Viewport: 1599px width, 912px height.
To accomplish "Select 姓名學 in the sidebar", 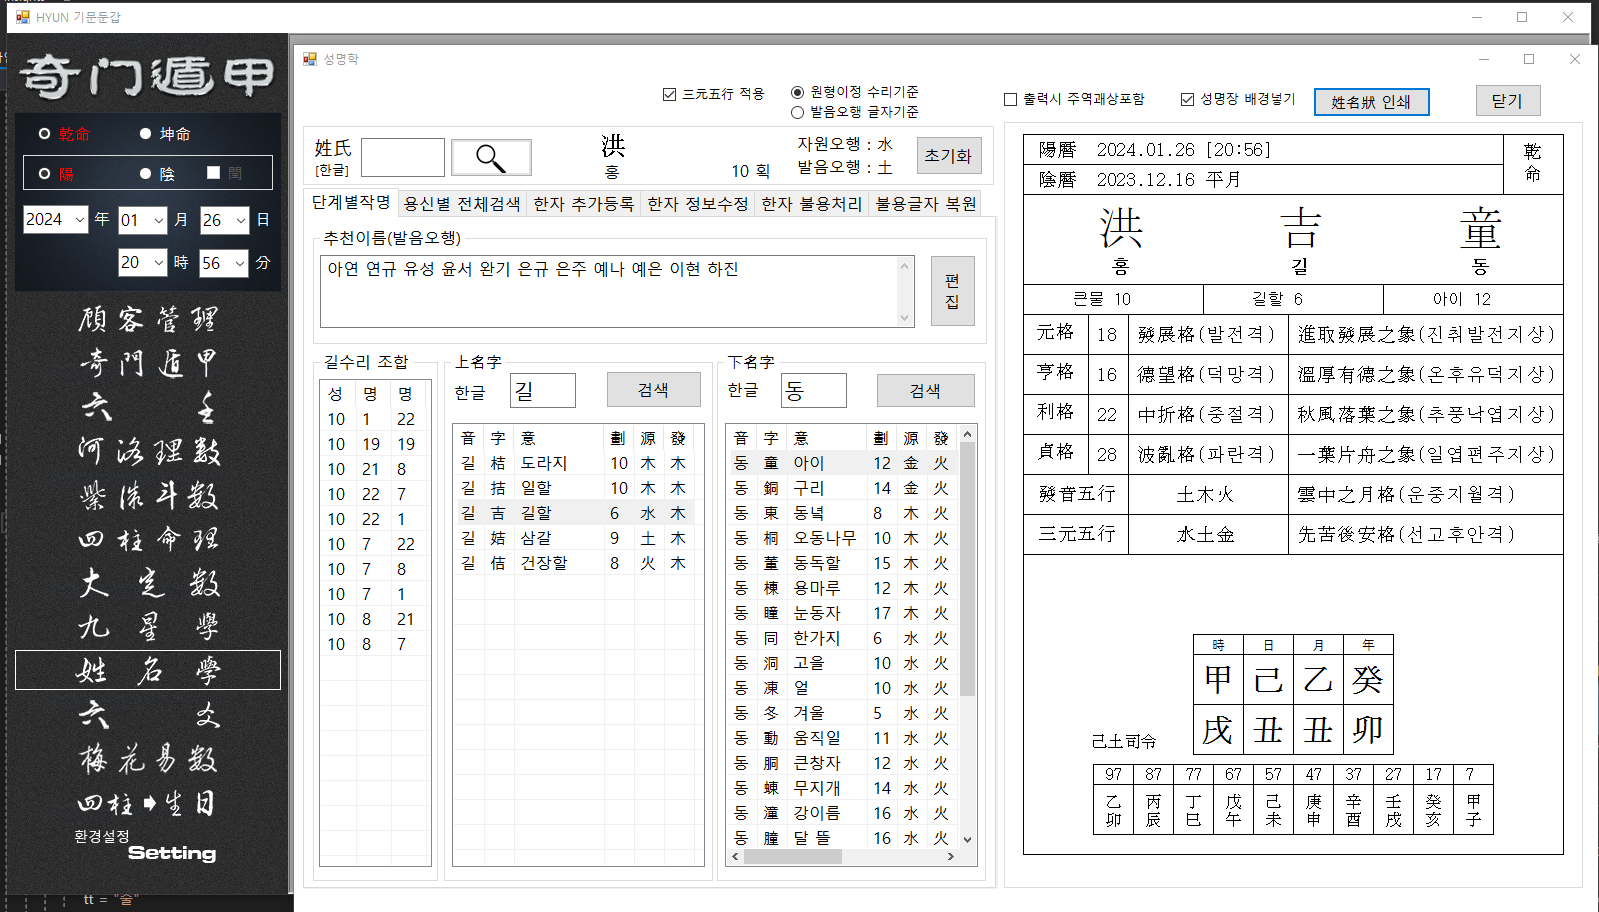I will tap(148, 670).
